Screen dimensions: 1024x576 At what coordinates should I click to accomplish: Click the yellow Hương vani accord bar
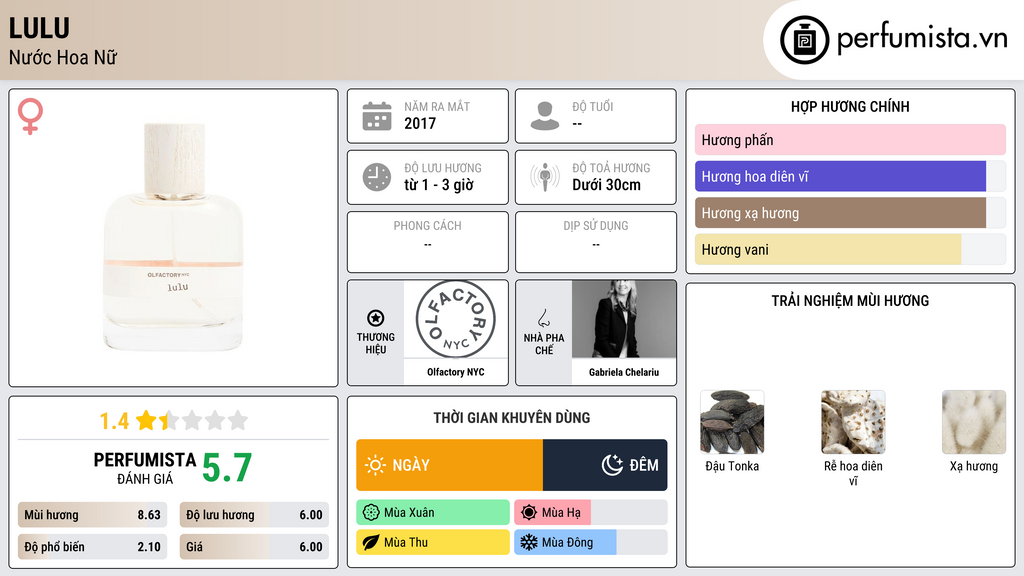(828, 249)
